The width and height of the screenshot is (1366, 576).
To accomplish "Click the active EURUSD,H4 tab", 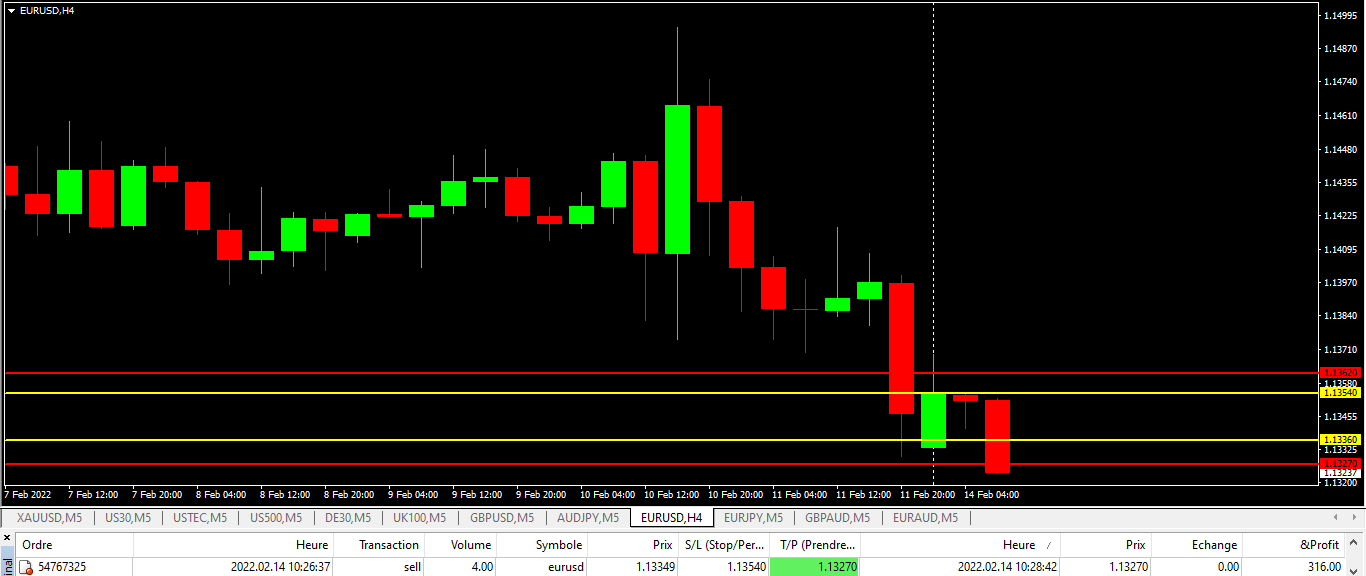I will coord(671,518).
